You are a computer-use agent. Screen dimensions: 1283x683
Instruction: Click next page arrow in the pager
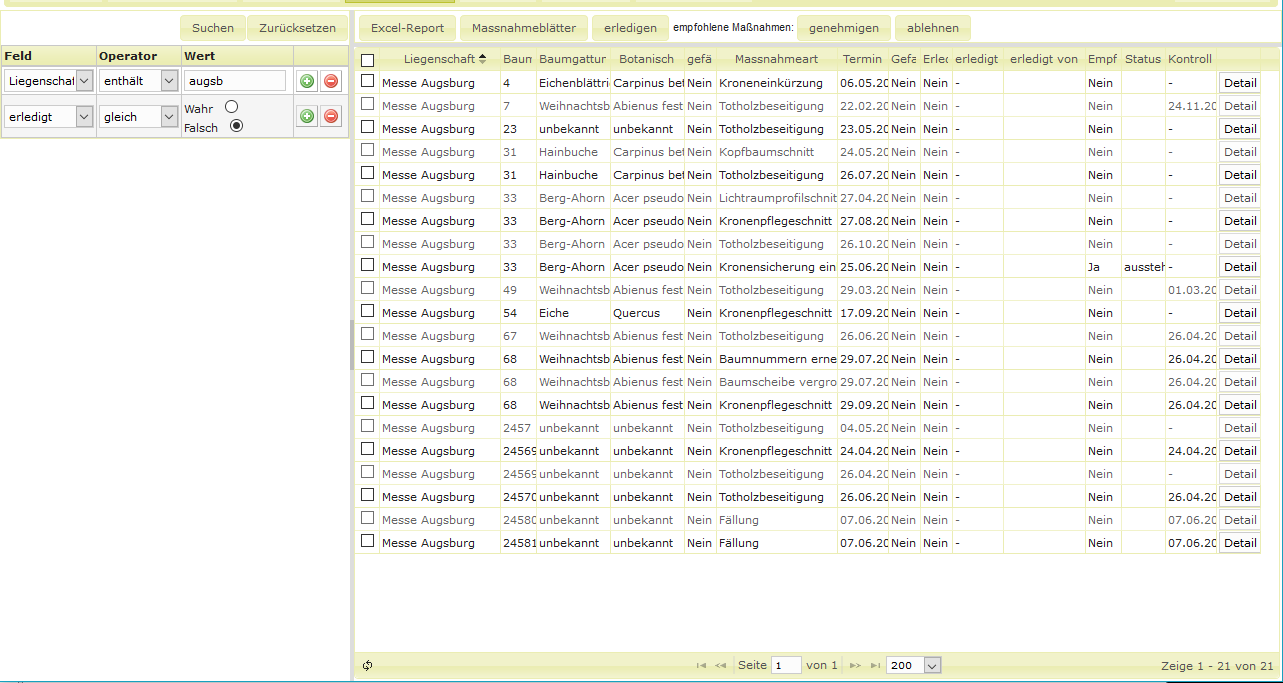[x=855, y=665]
